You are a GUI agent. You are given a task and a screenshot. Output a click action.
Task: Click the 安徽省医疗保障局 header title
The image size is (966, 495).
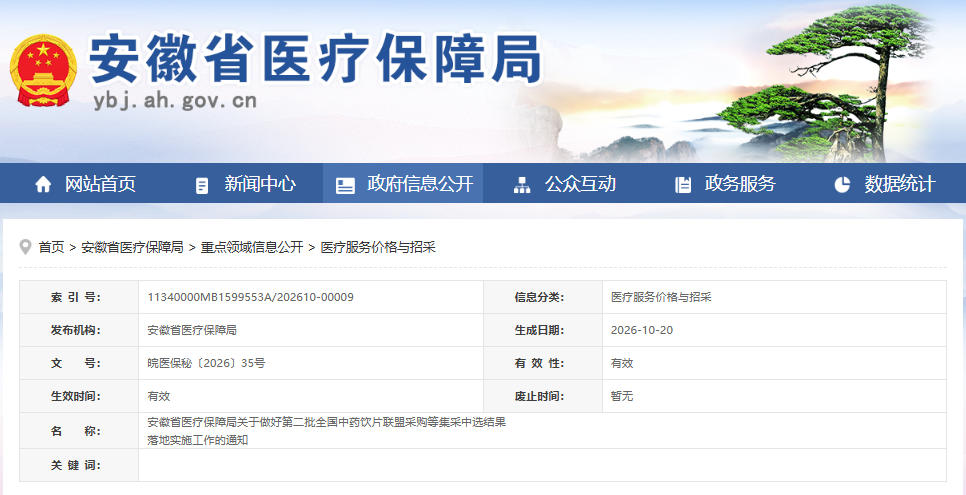314,59
